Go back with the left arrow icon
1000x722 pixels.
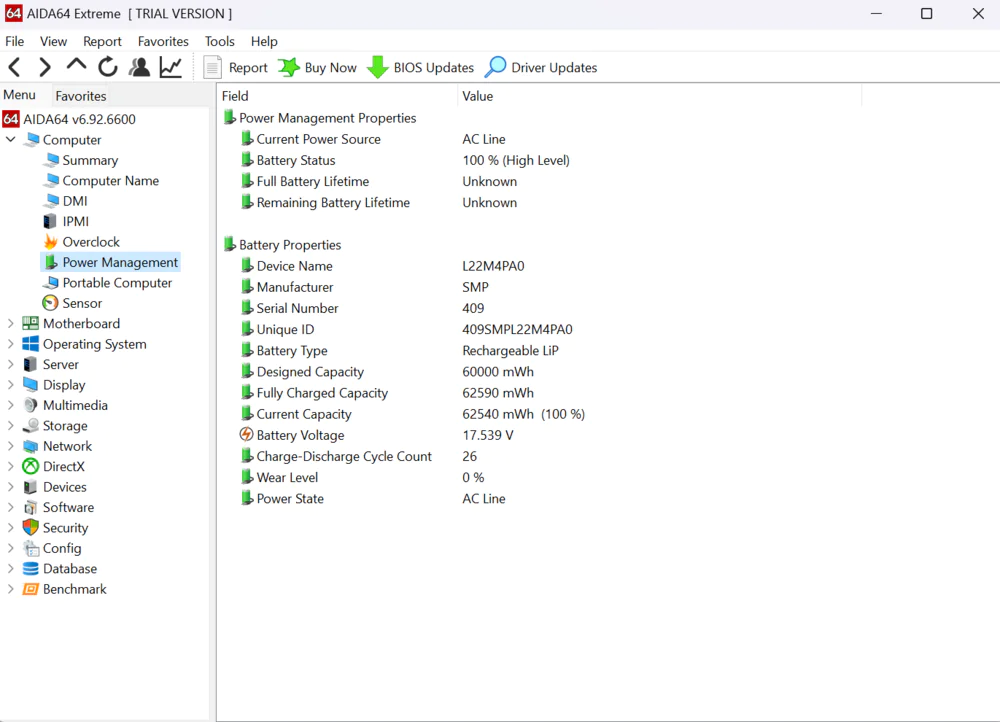(x=15, y=67)
